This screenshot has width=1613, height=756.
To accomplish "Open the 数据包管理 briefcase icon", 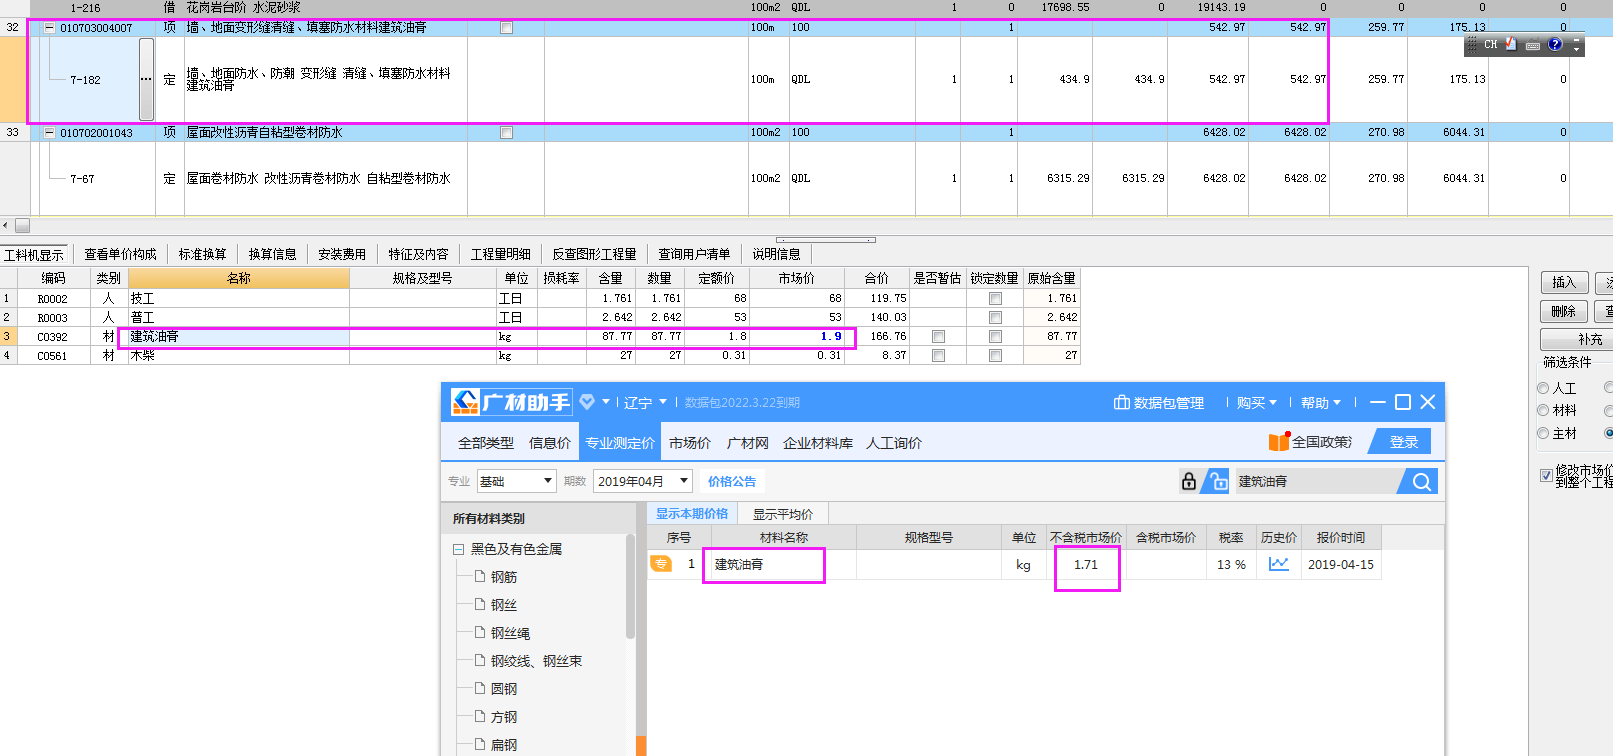I will click(x=1121, y=402).
